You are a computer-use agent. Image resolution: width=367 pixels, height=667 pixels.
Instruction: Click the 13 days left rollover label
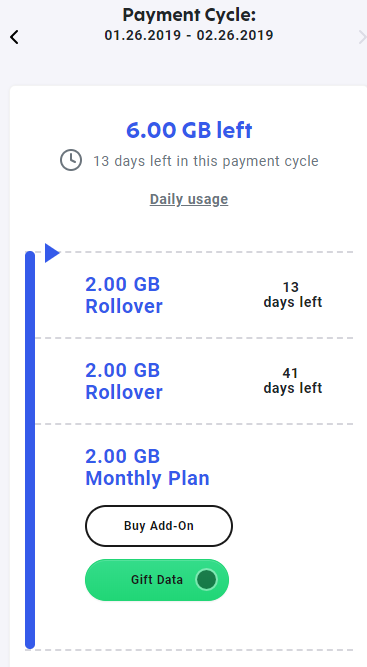click(x=293, y=295)
